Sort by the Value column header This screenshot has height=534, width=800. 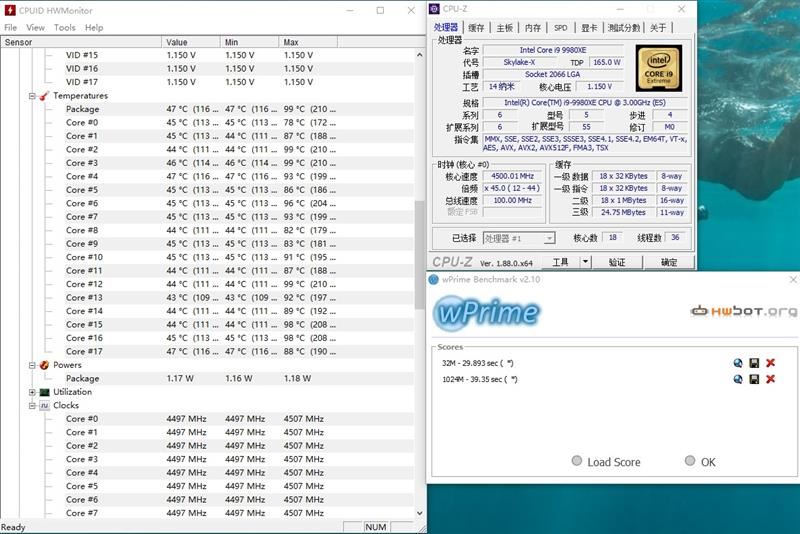(x=191, y=42)
